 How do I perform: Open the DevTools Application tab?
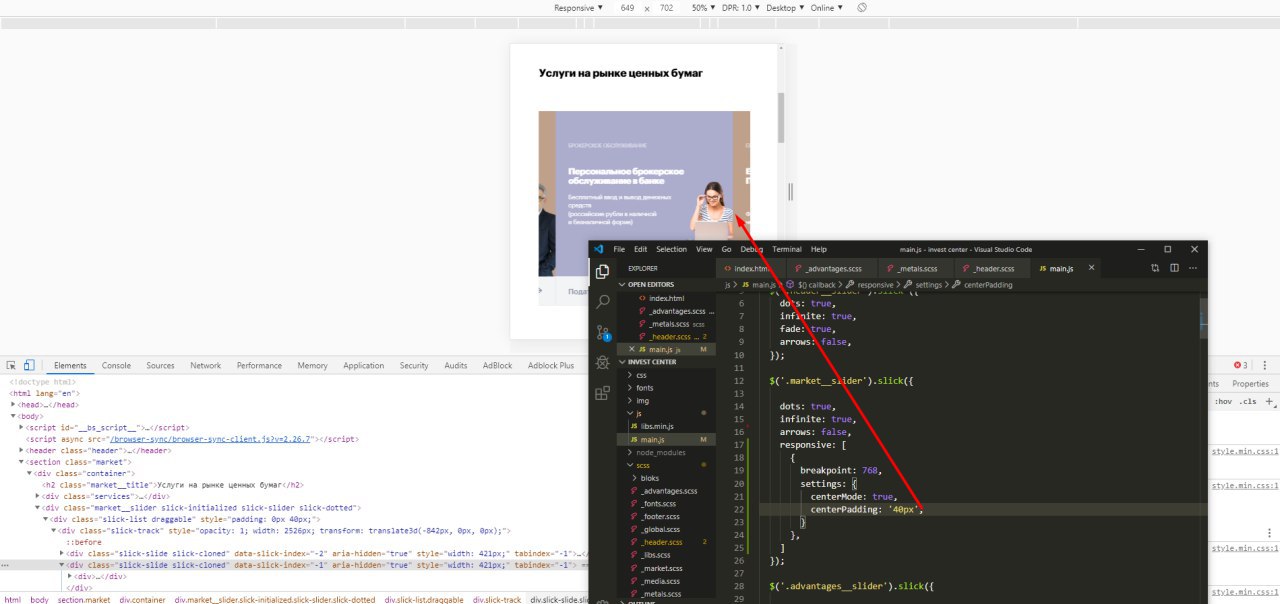pyautogui.click(x=363, y=366)
